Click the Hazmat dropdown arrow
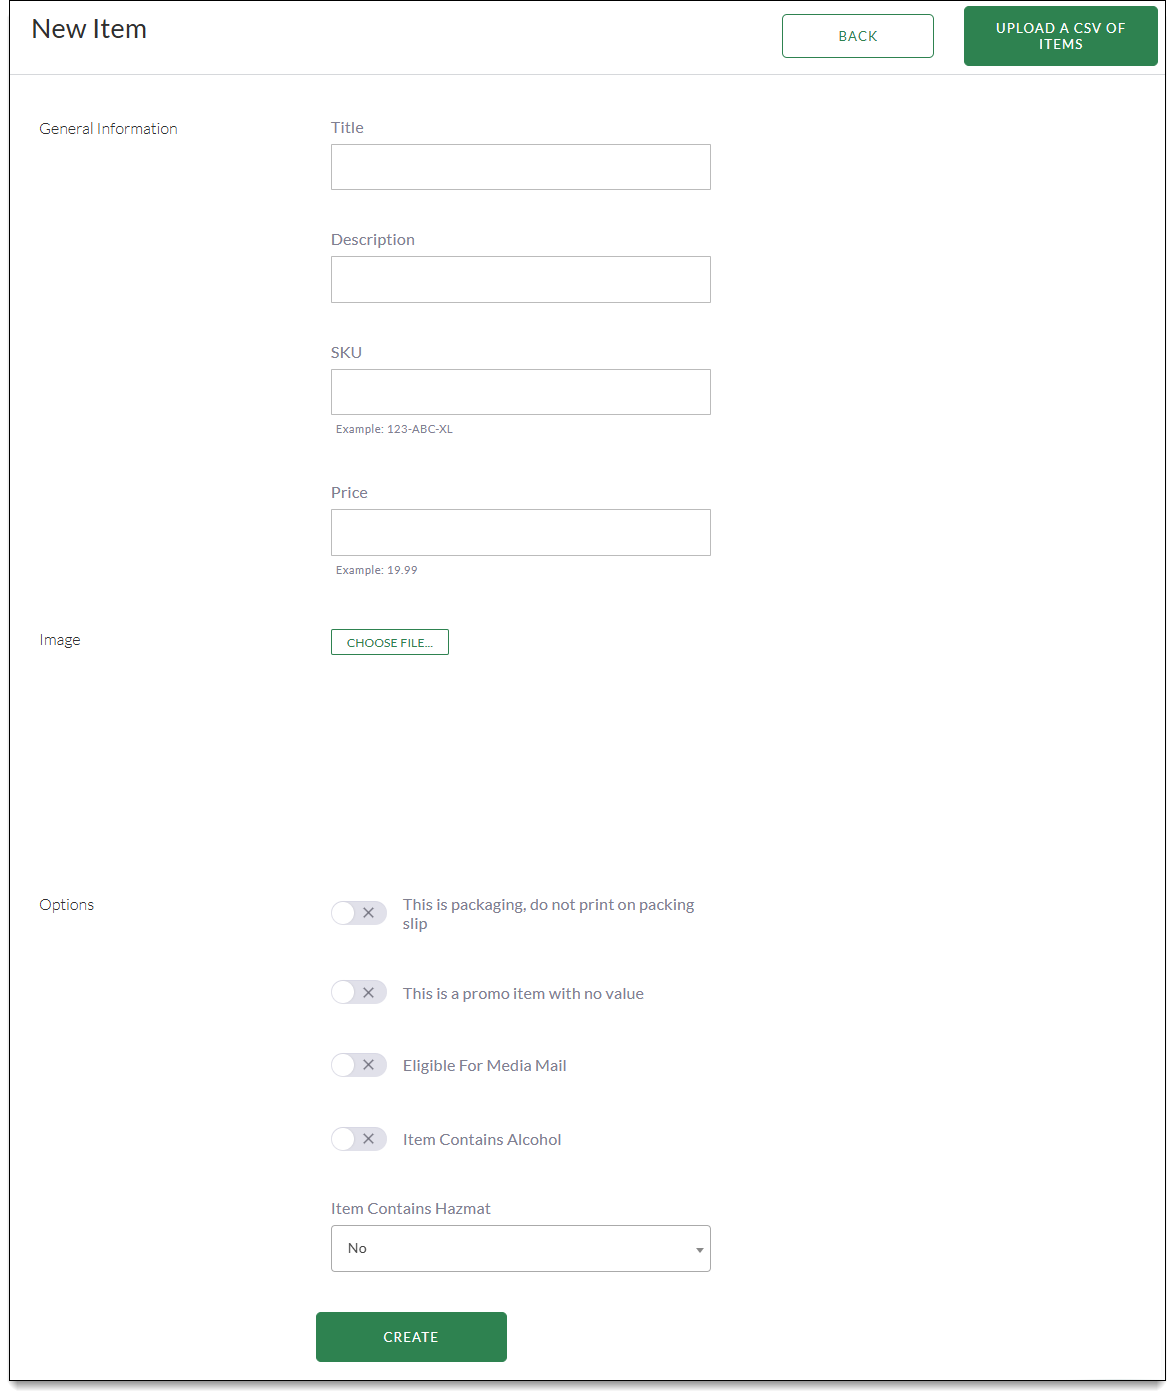1175x1399 pixels. pos(699,1249)
